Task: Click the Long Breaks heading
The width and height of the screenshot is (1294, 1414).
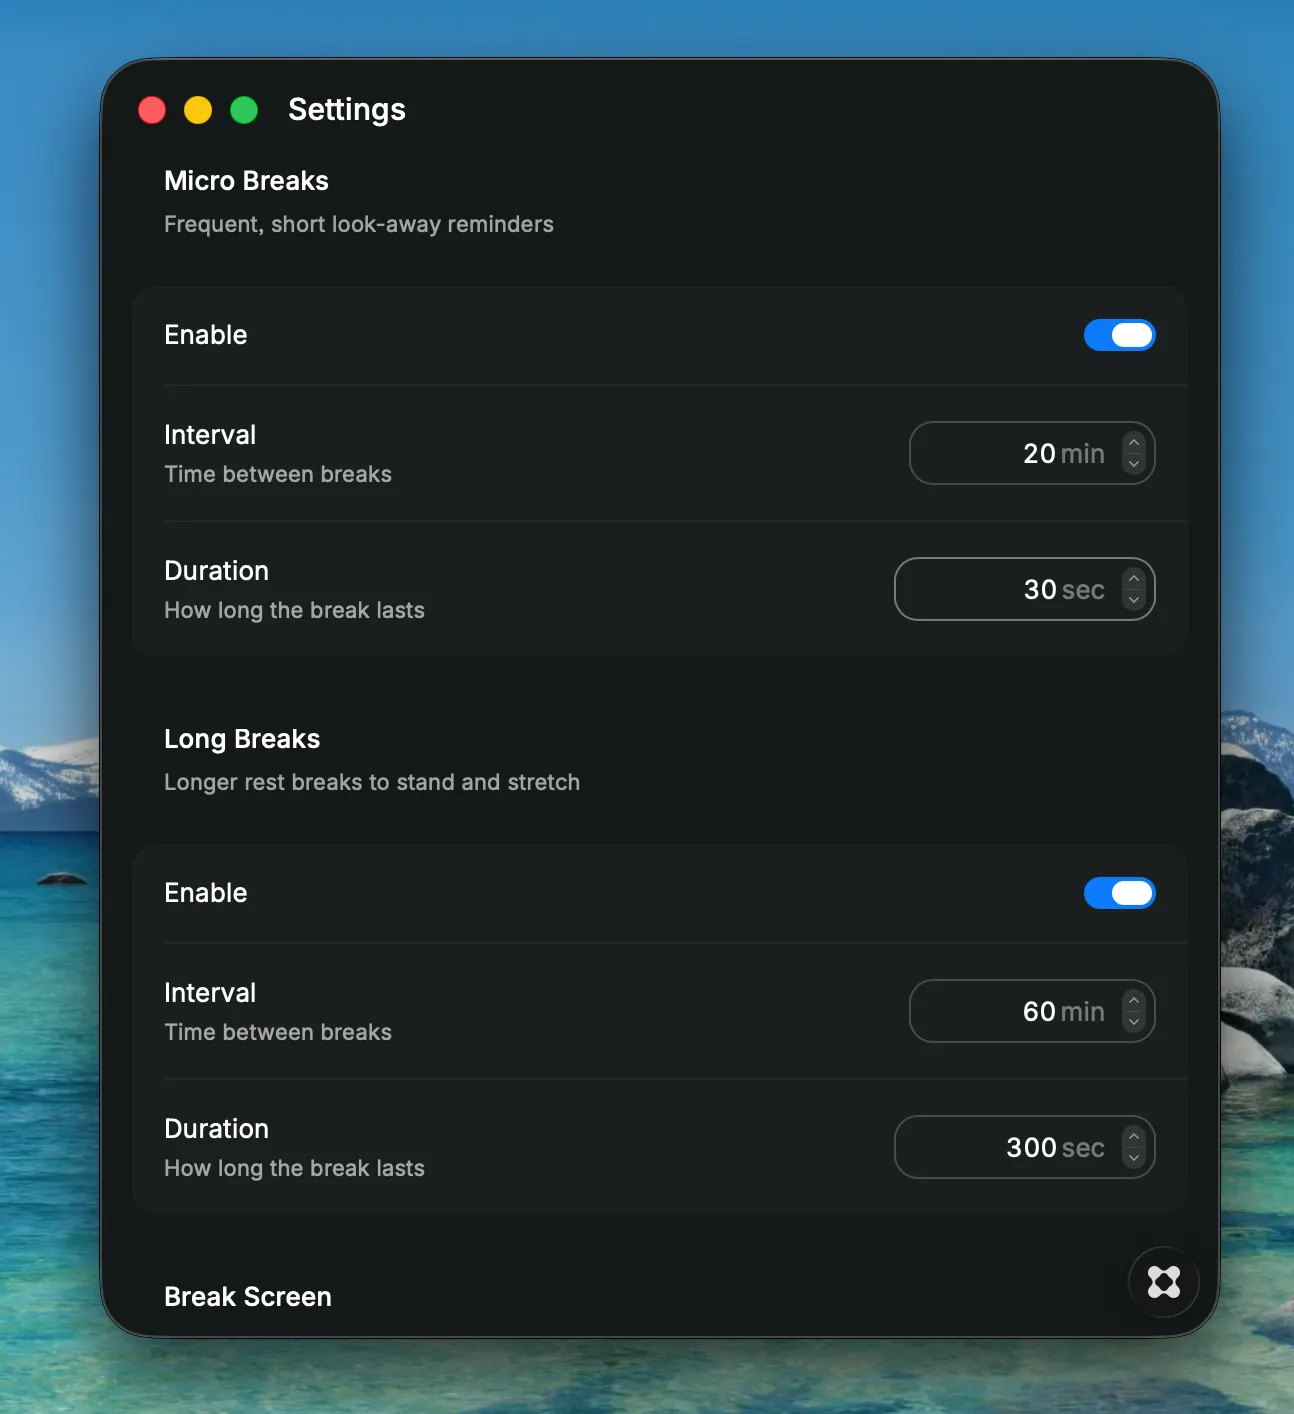Action: [242, 739]
